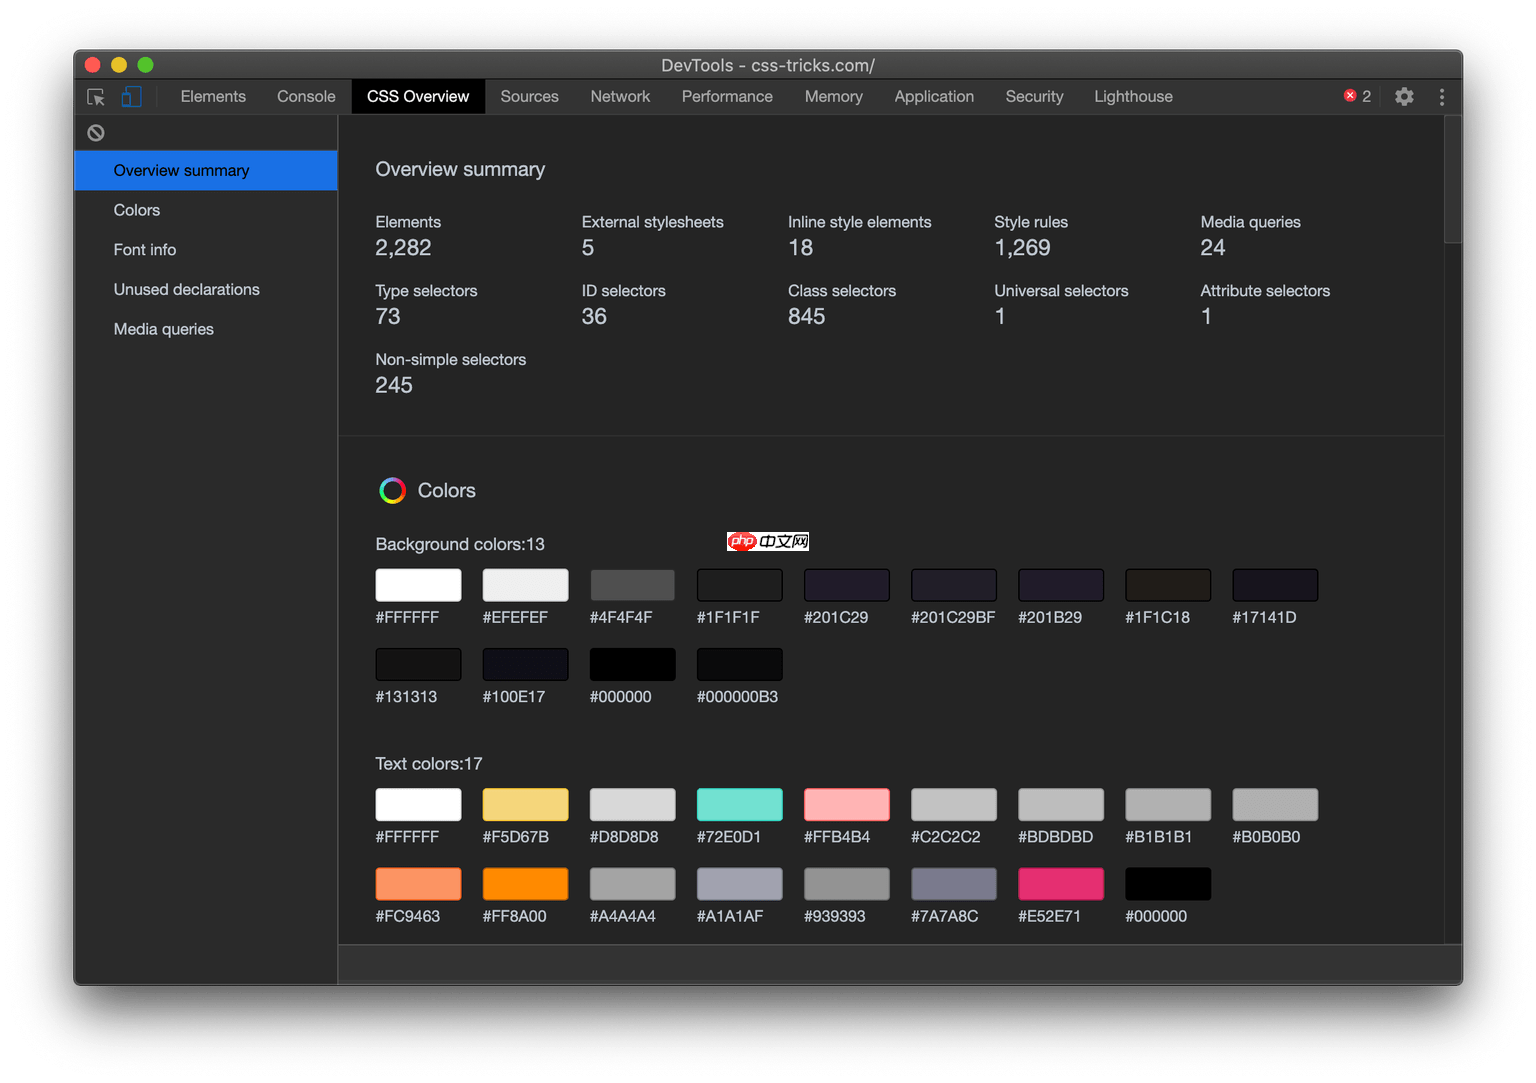
Task: Activate the inspect element picker icon
Action: point(96,97)
